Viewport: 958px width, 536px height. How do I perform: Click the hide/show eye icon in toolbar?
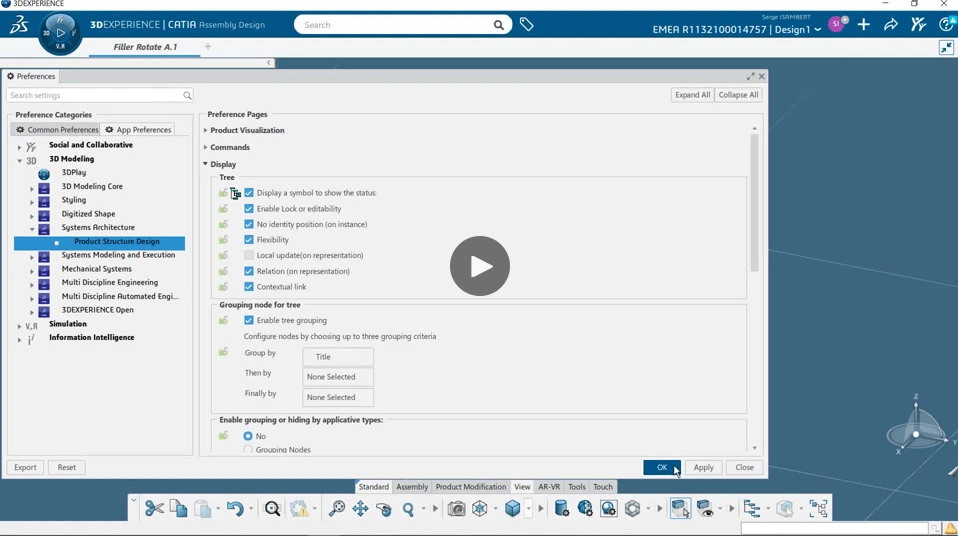[704, 508]
